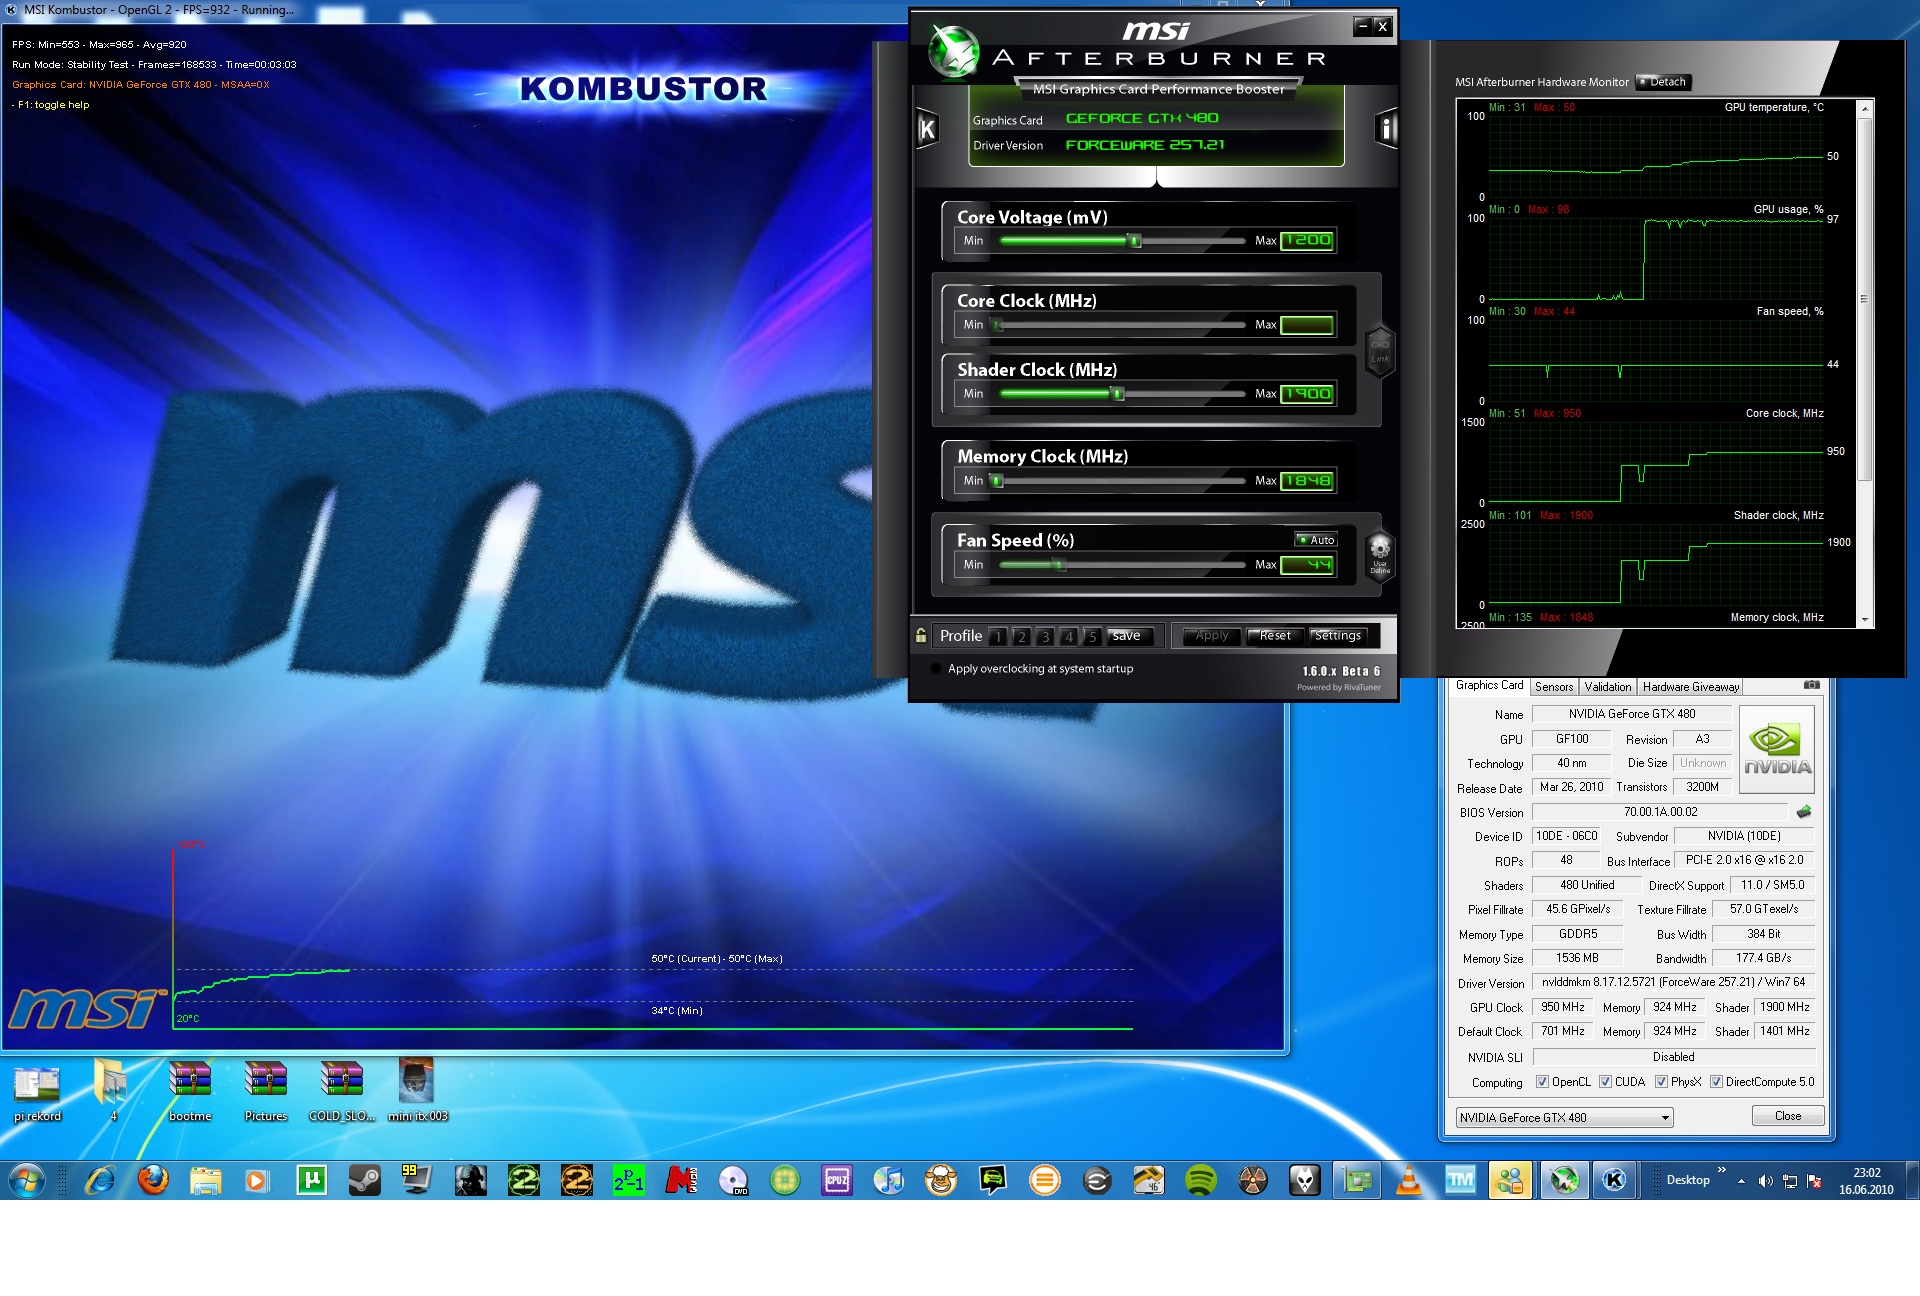The height and width of the screenshot is (1296, 1920).
Task: Click the GPU-Z screenshot camera icon
Action: tap(1811, 685)
